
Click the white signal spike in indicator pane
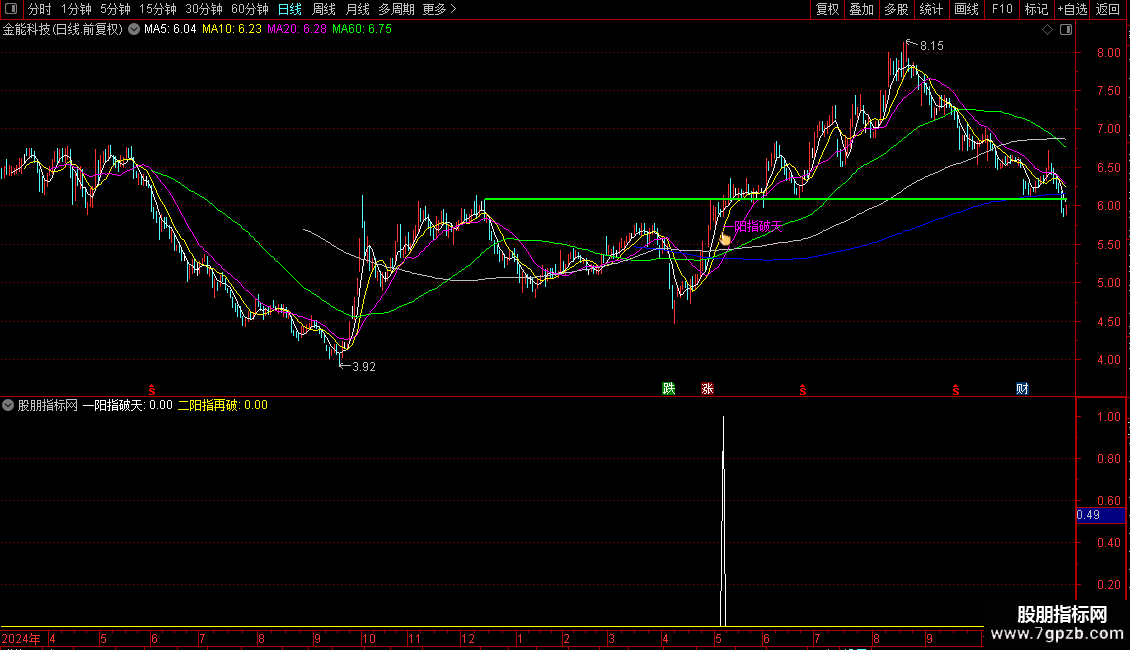723,521
